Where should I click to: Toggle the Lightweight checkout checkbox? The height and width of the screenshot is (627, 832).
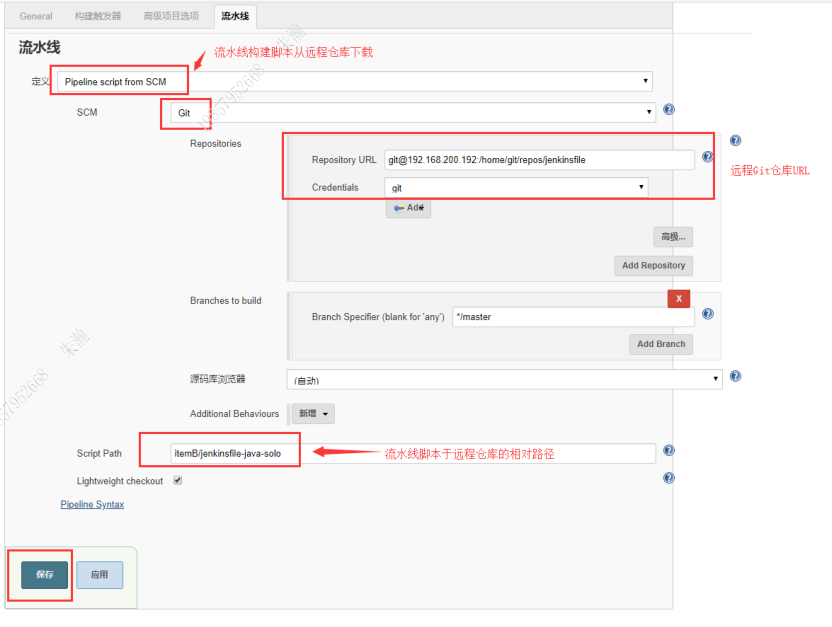pyautogui.click(x=178, y=480)
